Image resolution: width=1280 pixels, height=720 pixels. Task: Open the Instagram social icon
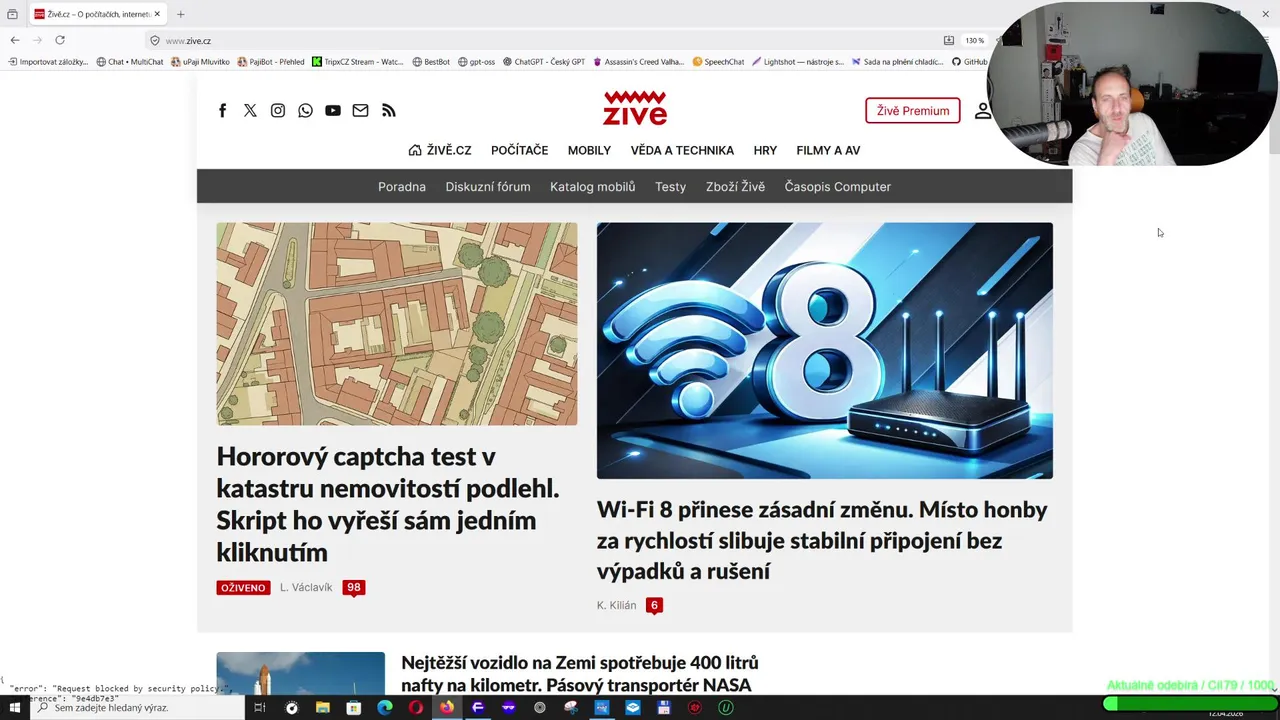(x=278, y=111)
